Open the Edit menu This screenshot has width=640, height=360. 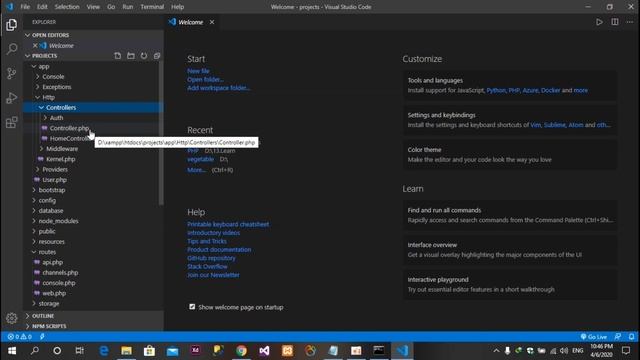click(x=42, y=7)
